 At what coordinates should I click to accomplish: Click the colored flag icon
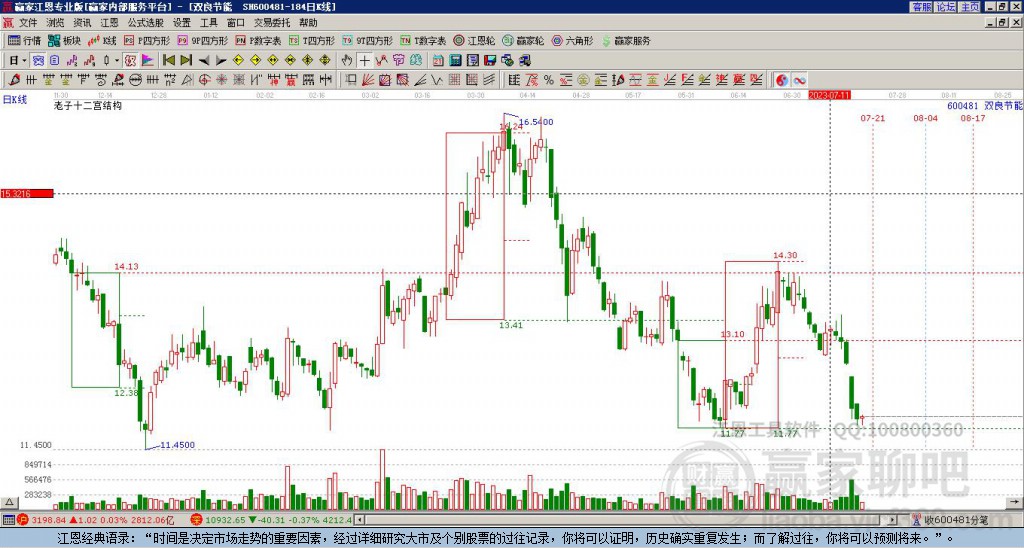click(148, 61)
